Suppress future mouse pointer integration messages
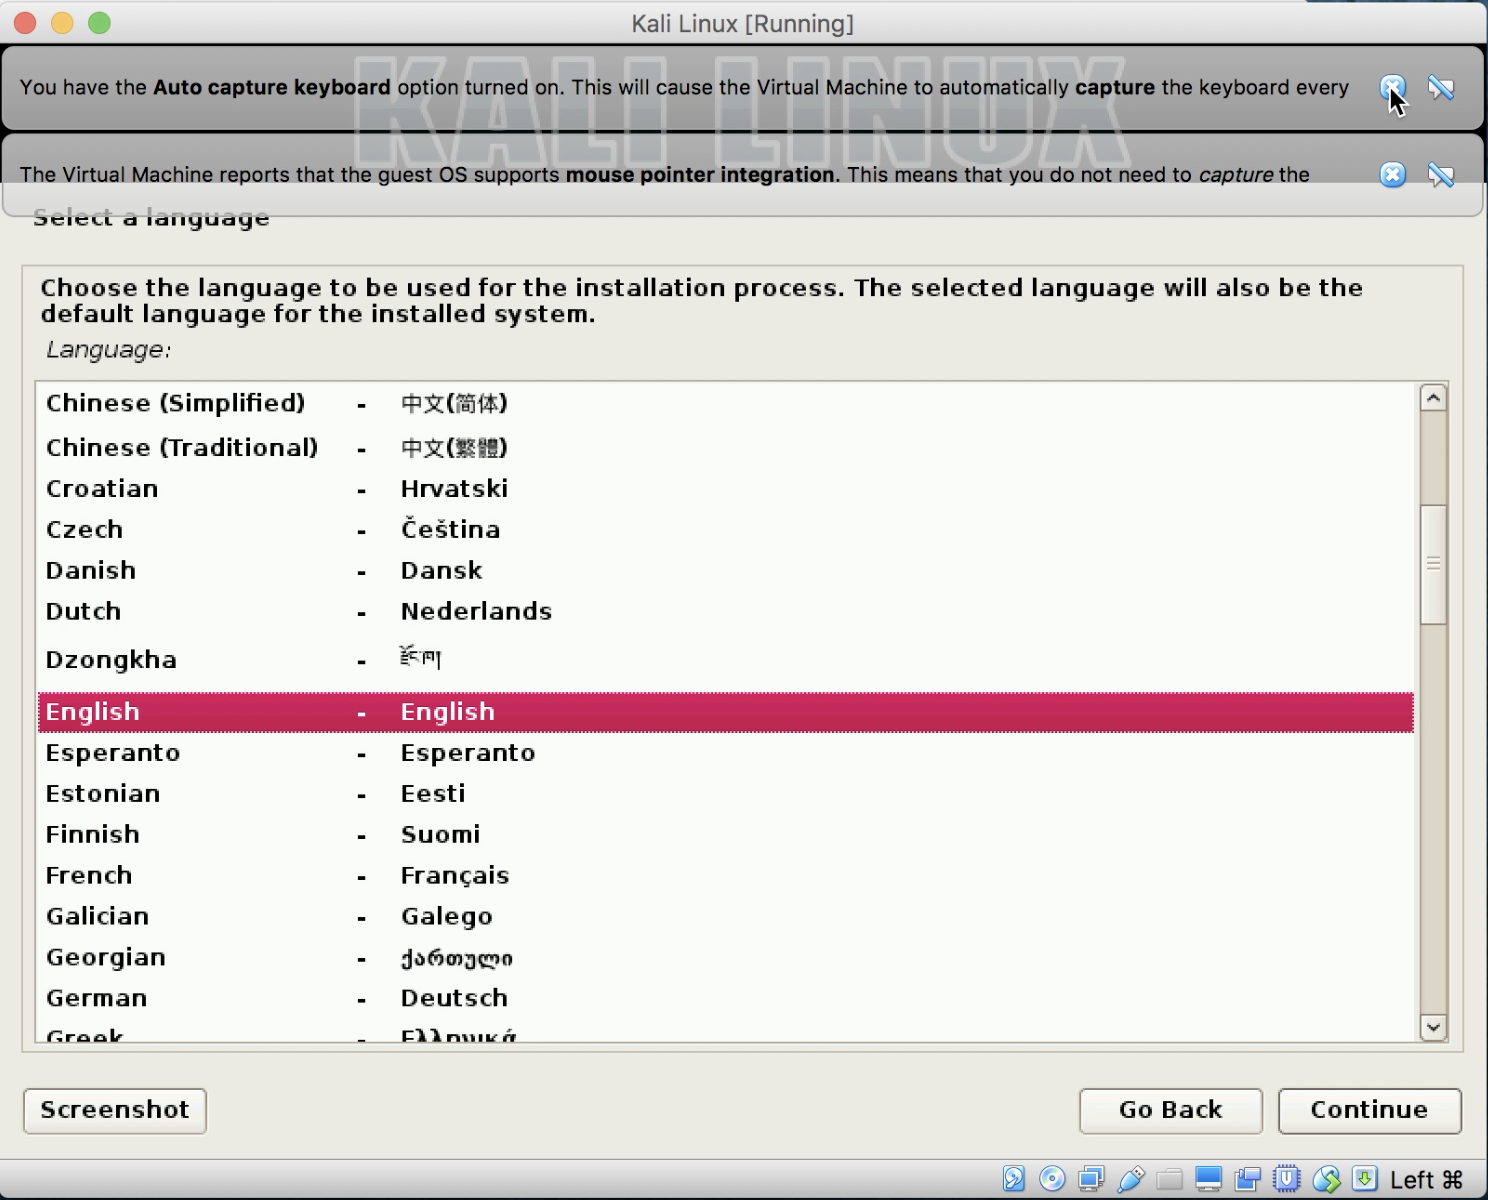This screenshot has width=1488, height=1200. pos(1441,175)
